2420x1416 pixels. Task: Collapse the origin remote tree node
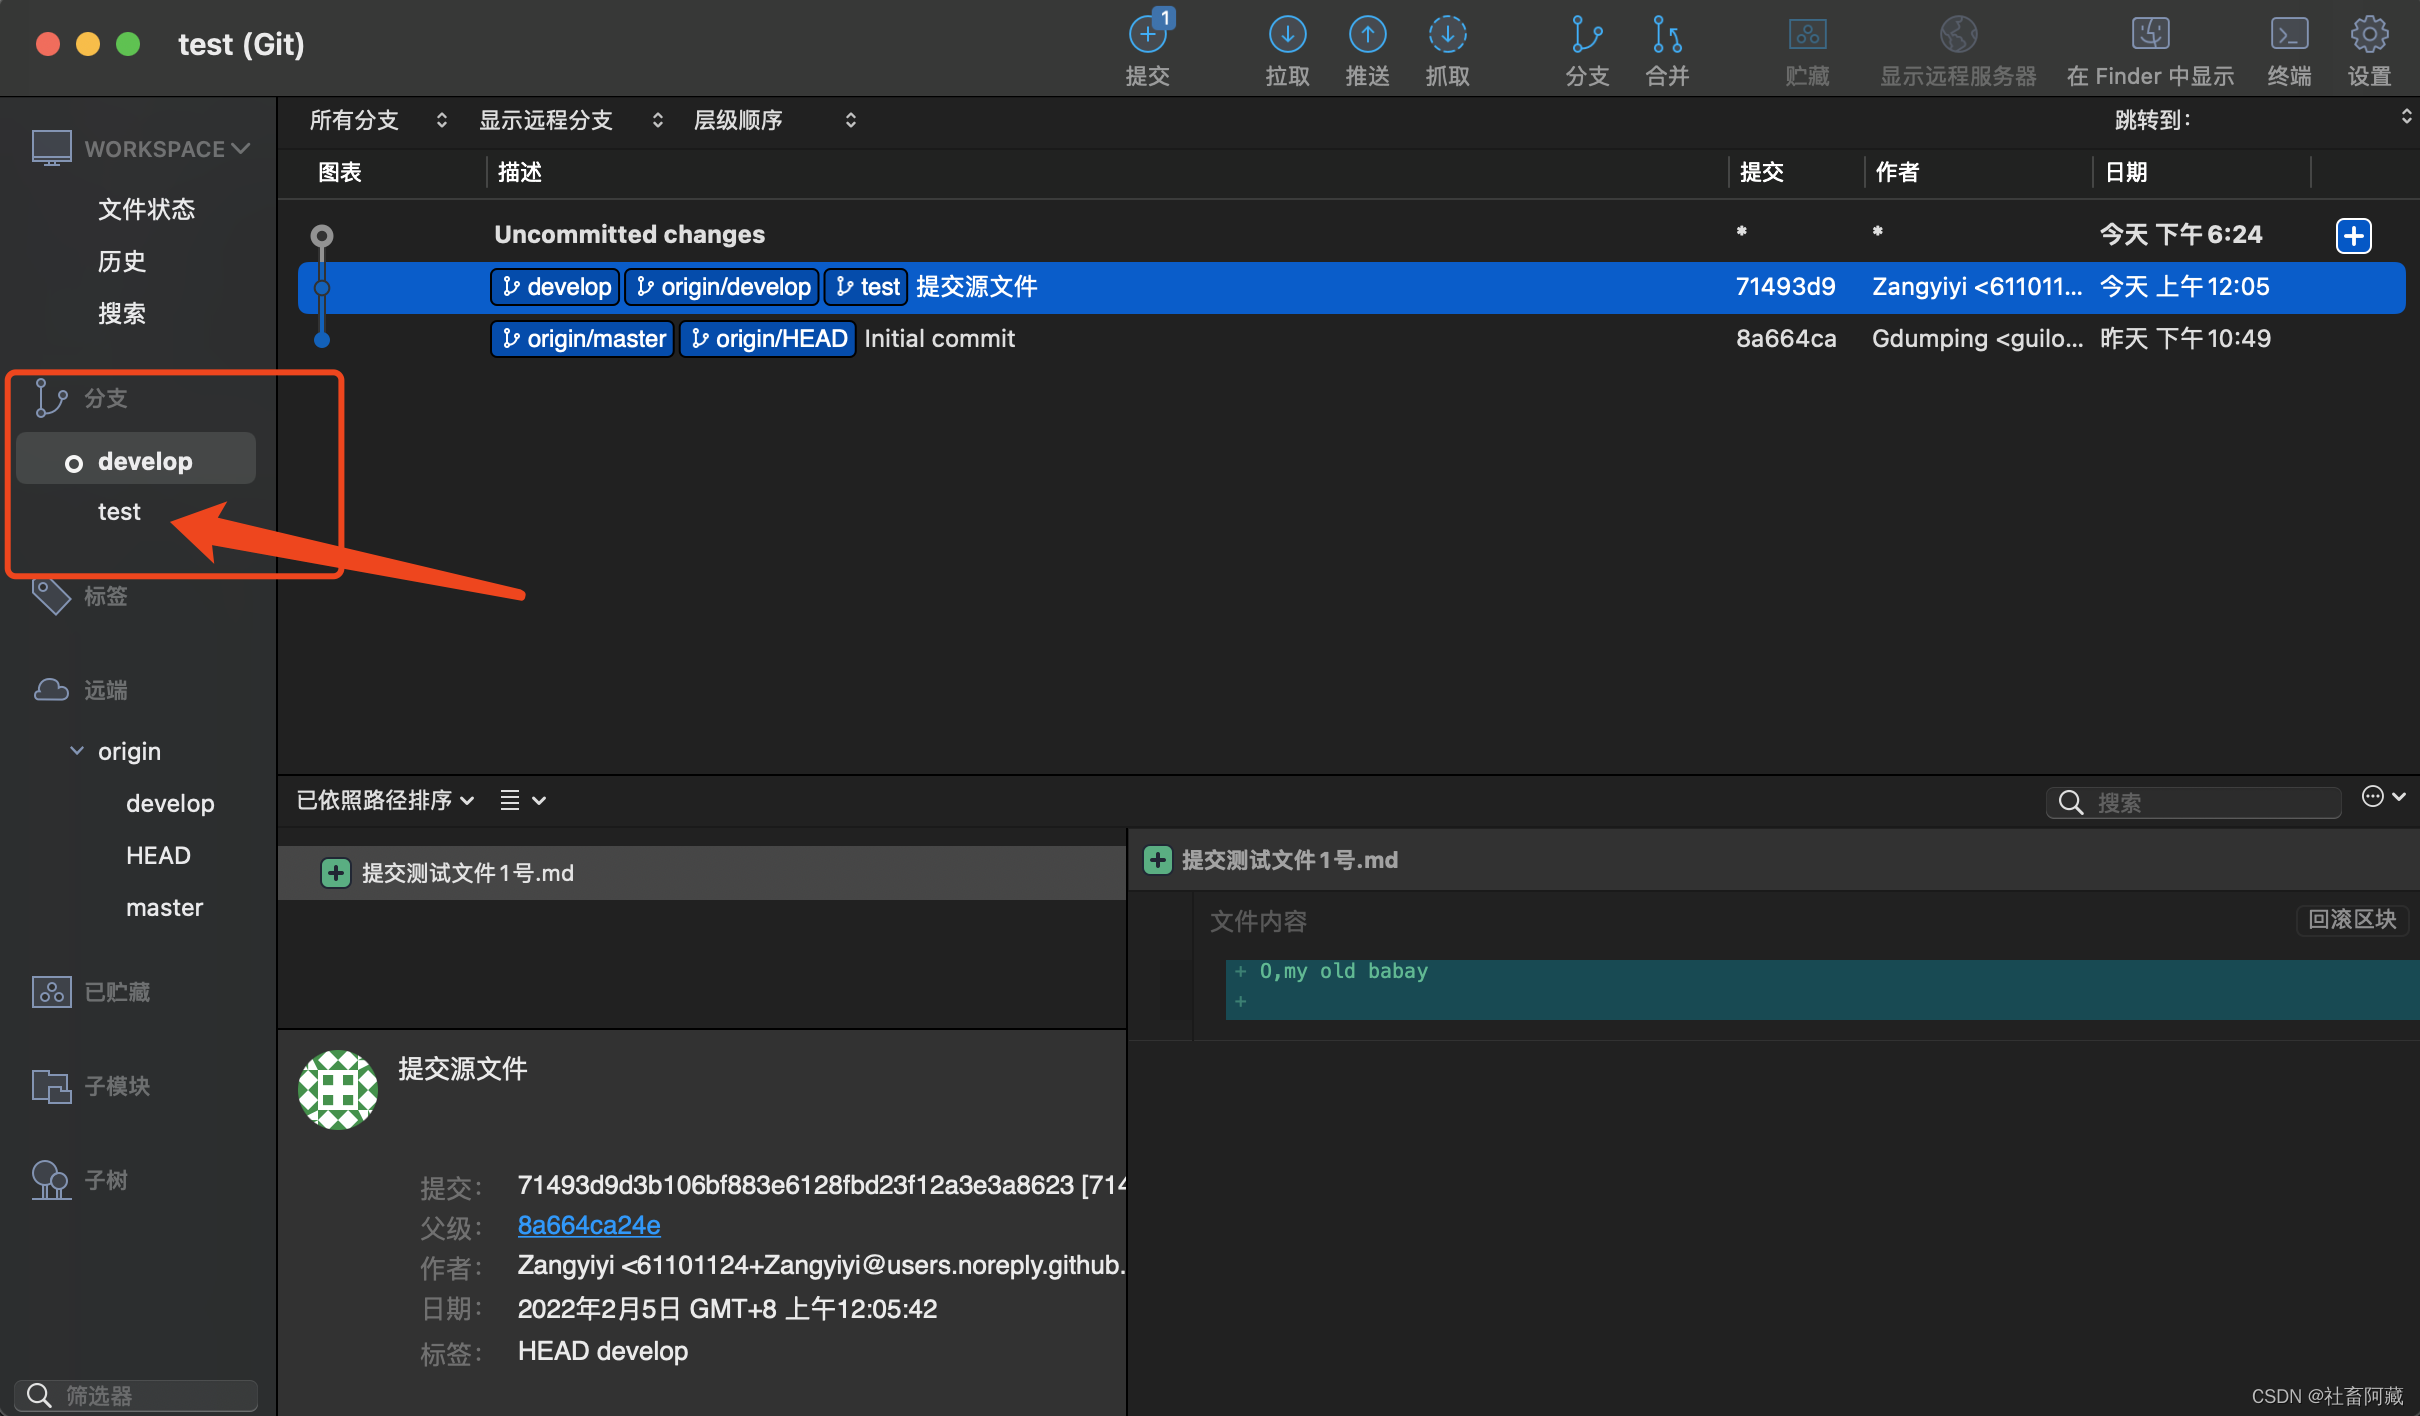[77, 751]
